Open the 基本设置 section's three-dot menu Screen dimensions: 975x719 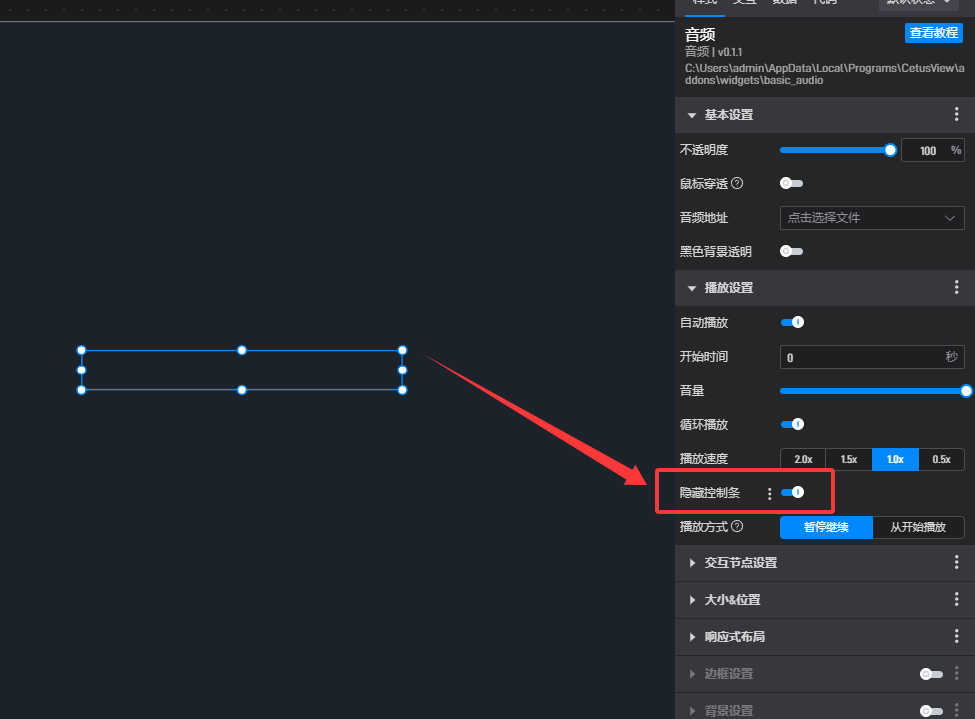click(x=956, y=114)
